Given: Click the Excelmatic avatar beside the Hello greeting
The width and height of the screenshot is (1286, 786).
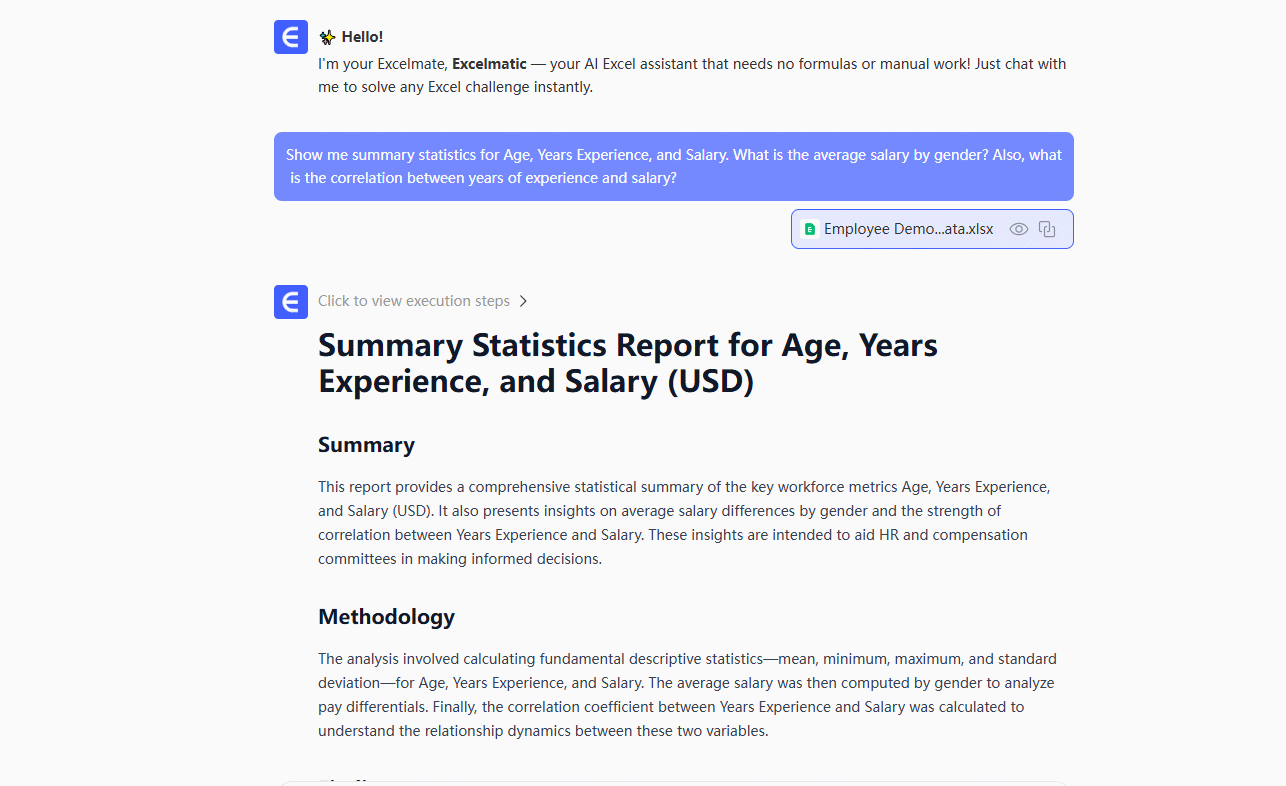Looking at the screenshot, I should [291, 37].
